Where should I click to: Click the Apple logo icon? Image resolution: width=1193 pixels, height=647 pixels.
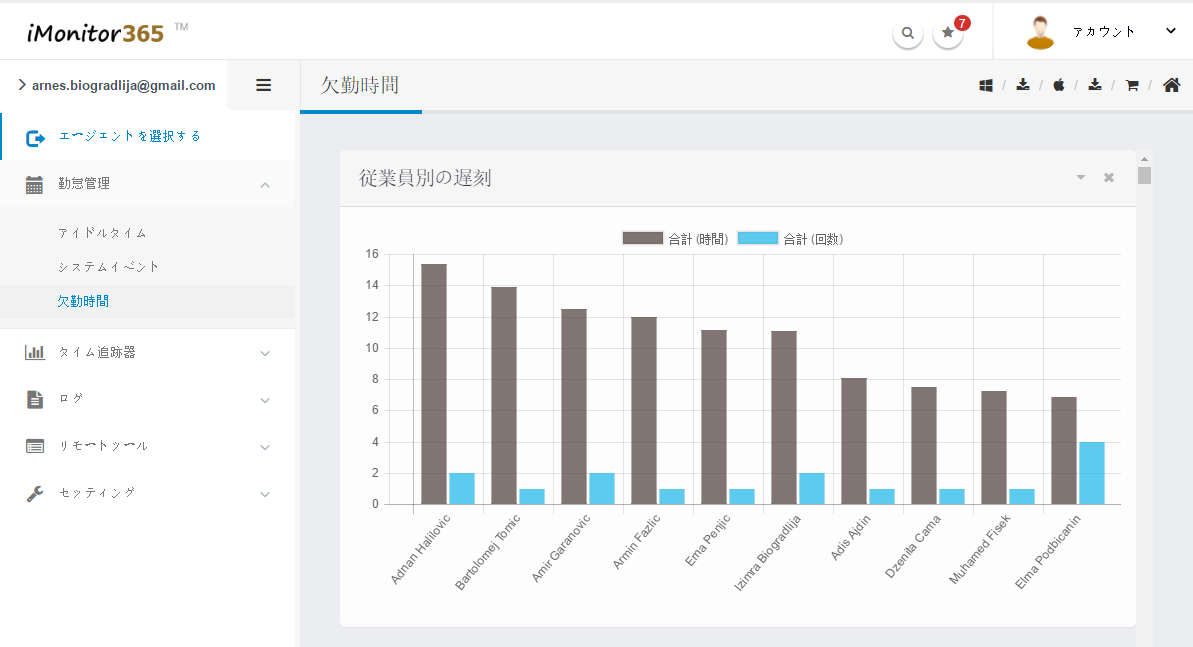click(x=1058, y=85)
